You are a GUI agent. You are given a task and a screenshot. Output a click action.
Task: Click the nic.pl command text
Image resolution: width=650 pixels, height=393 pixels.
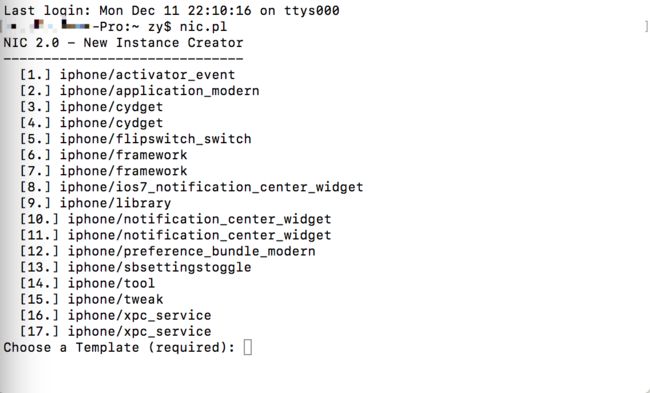coord(203,27)
